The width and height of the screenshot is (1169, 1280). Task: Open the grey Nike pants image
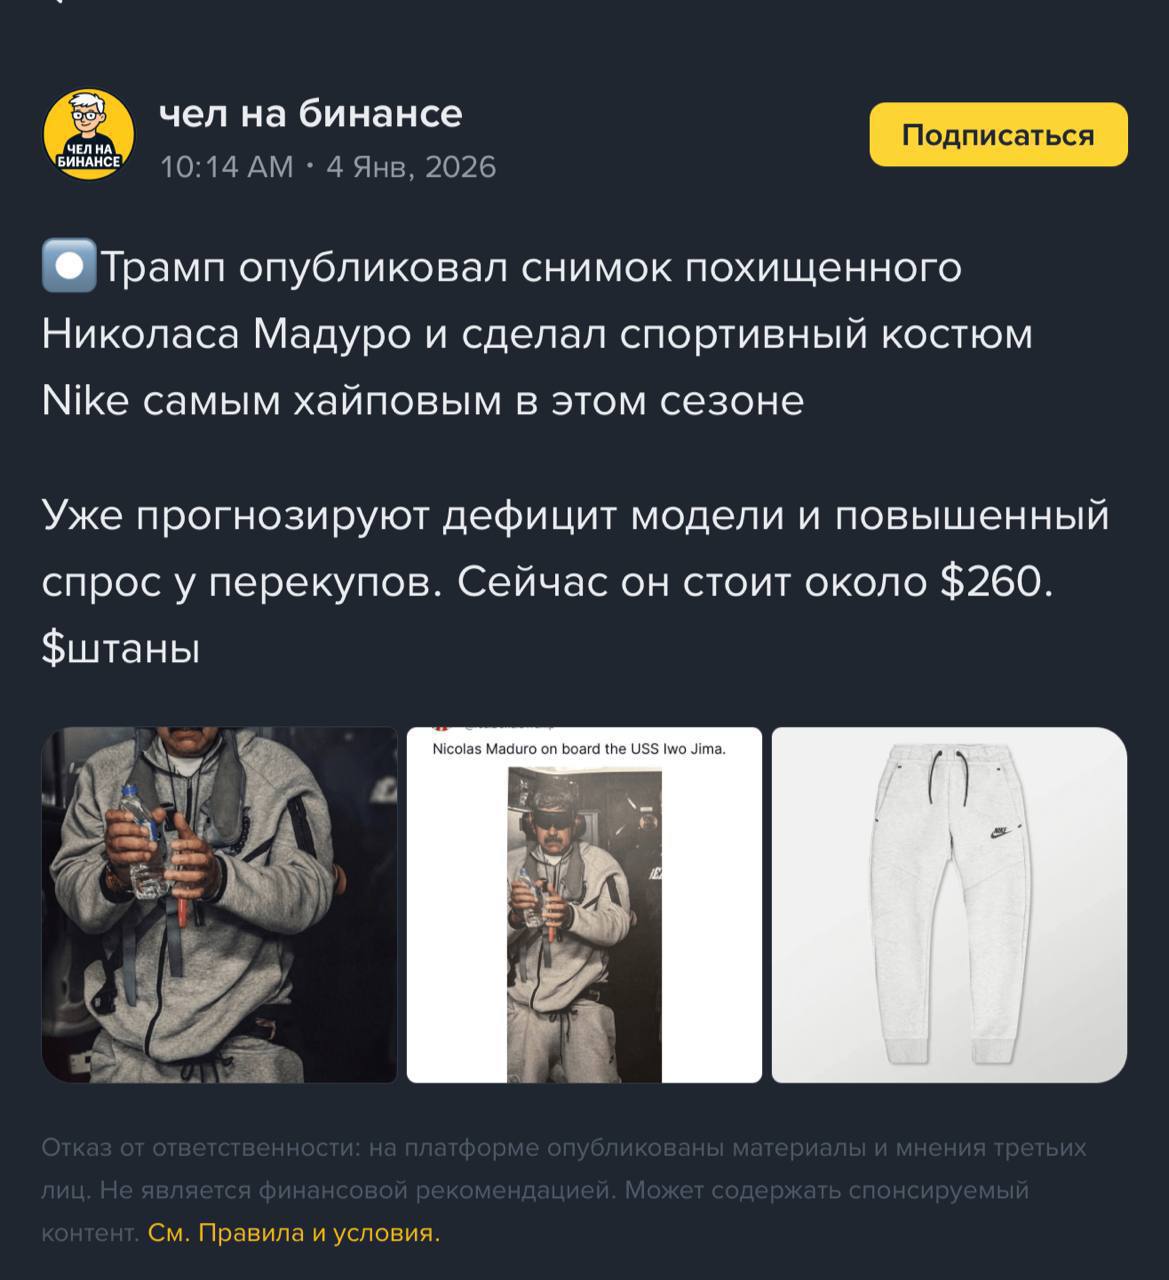(949, 905)
